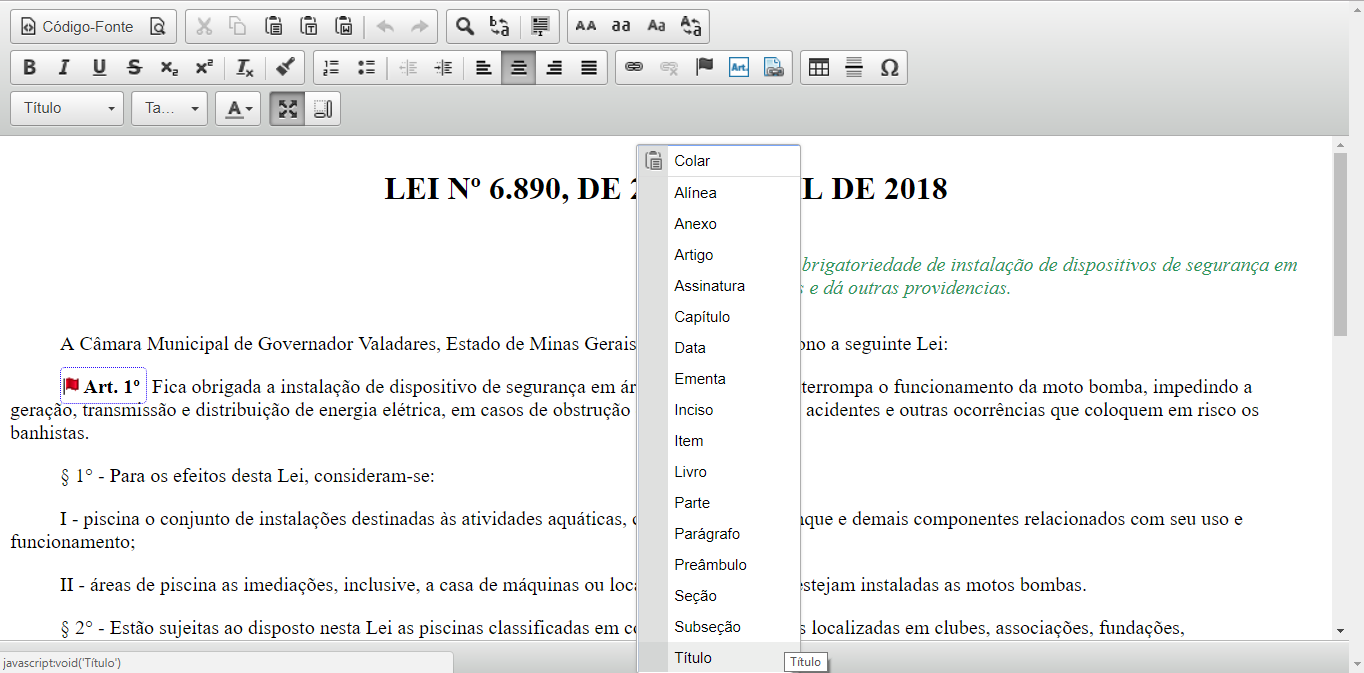Click the Cut scissors icon
1364x673 pixels.
(204, 27)
